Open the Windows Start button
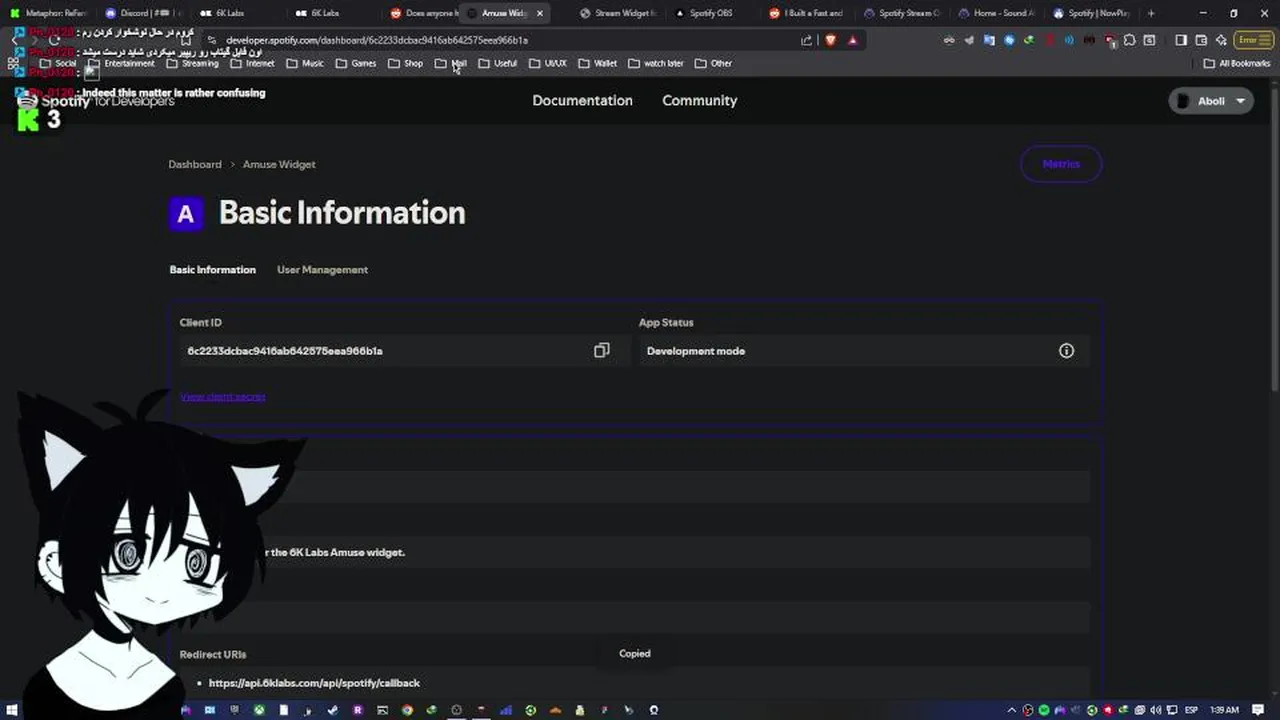This screenshot has height=720, width=1280. click(10, 710)
